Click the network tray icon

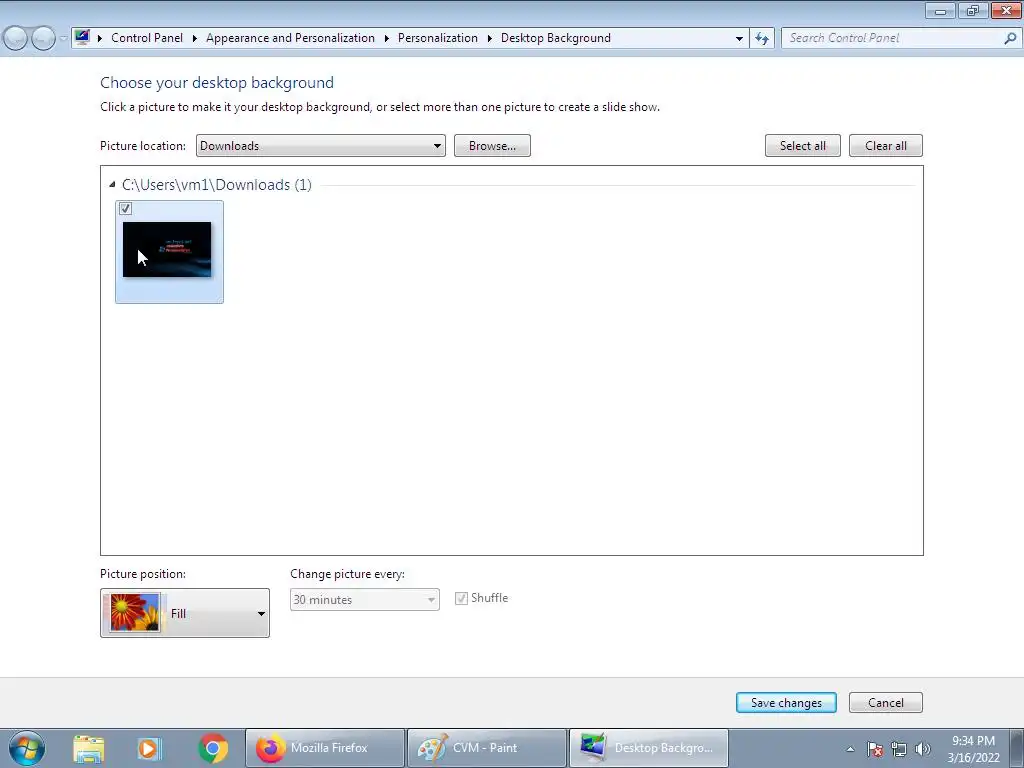[899, 749]
